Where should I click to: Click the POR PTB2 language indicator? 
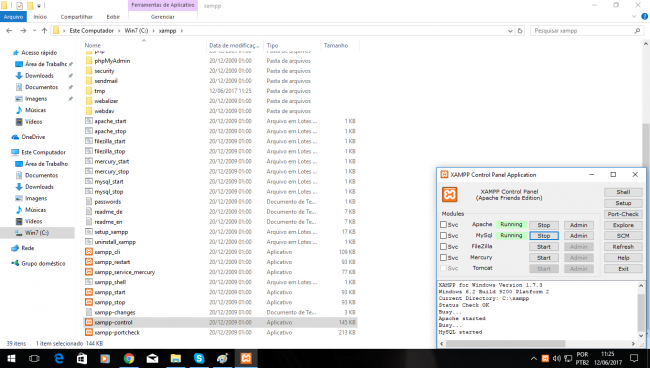tap(582, 358)
